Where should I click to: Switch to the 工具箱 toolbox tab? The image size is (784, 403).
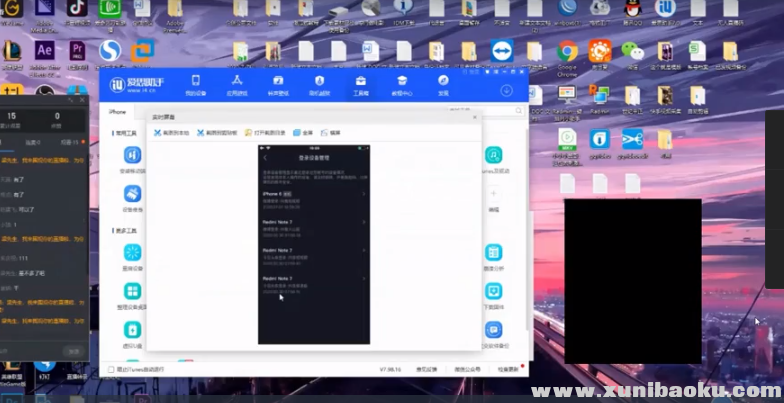coord(360,84)
